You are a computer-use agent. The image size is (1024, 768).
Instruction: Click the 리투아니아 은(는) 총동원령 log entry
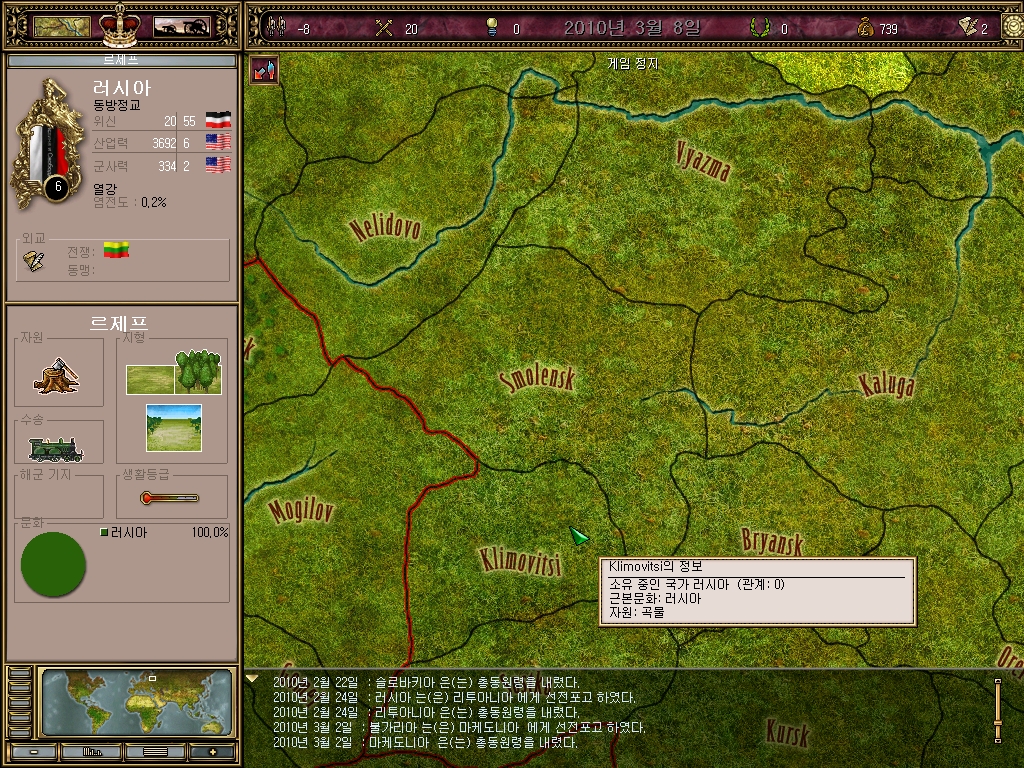click(x=425, y=712)
